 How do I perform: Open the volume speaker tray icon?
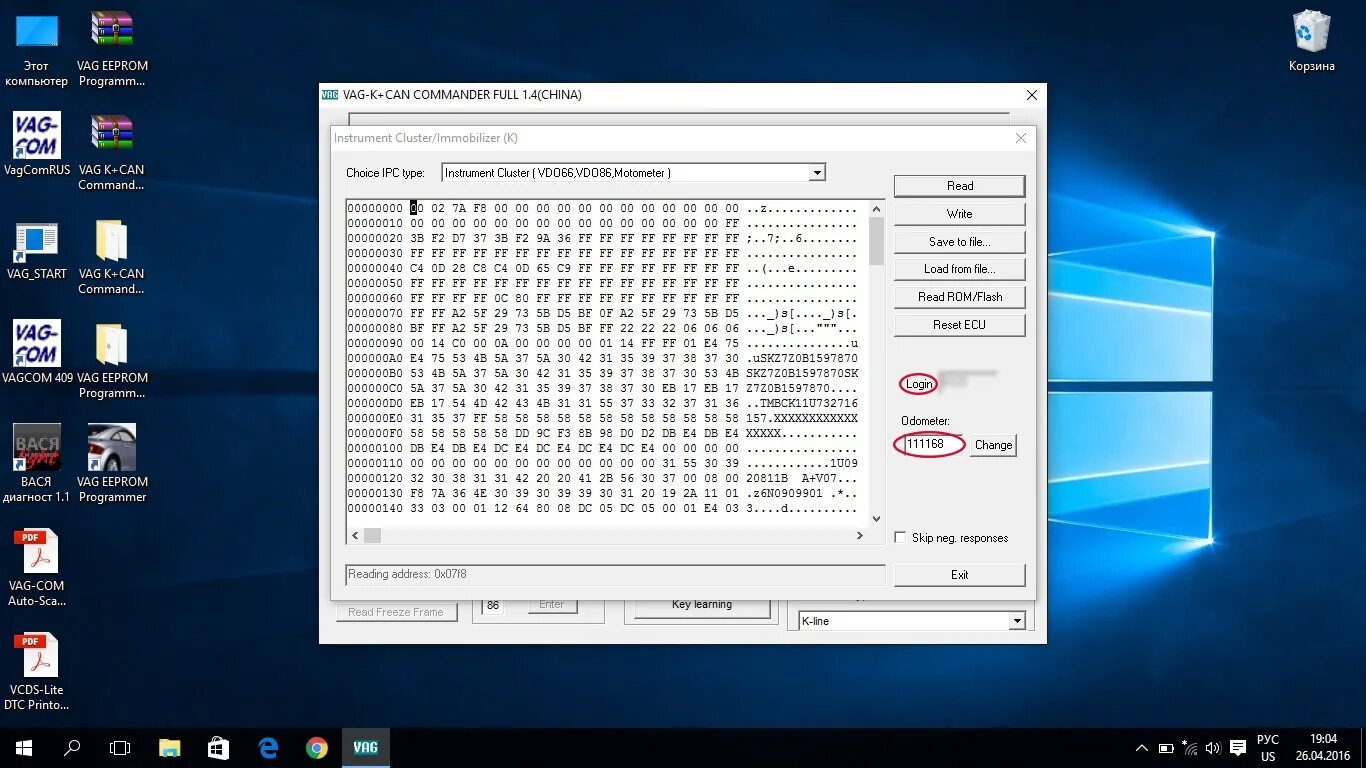[1213, 748]
